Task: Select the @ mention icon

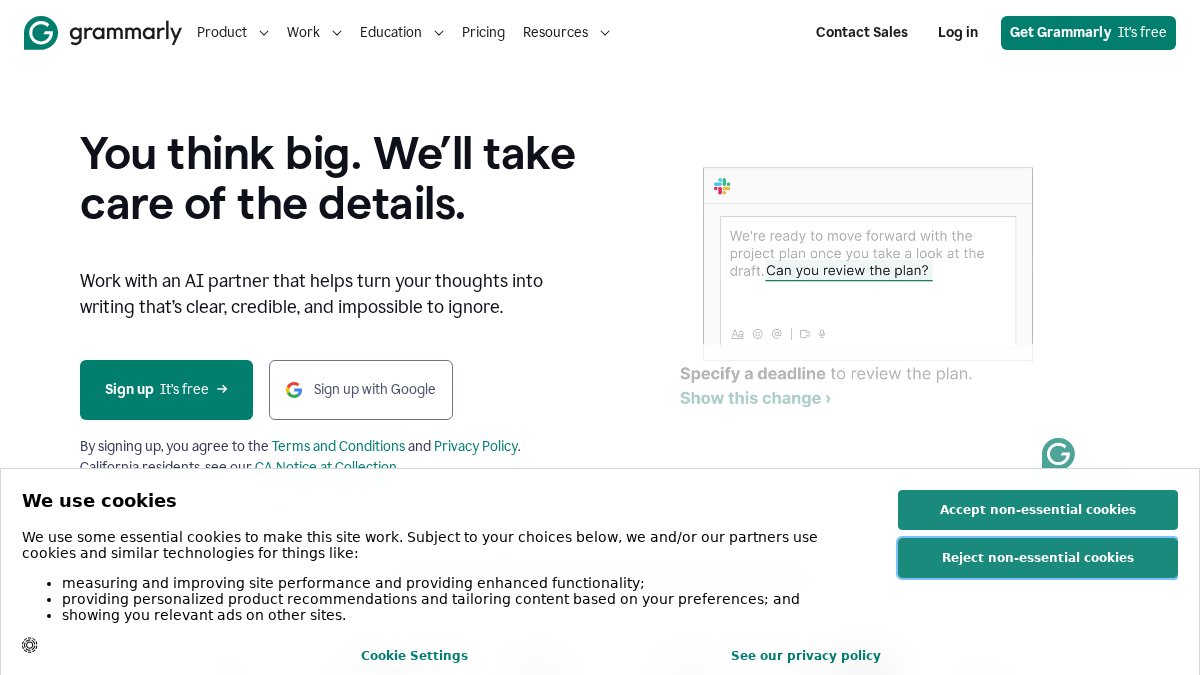Action: click(x=777, y=334)
